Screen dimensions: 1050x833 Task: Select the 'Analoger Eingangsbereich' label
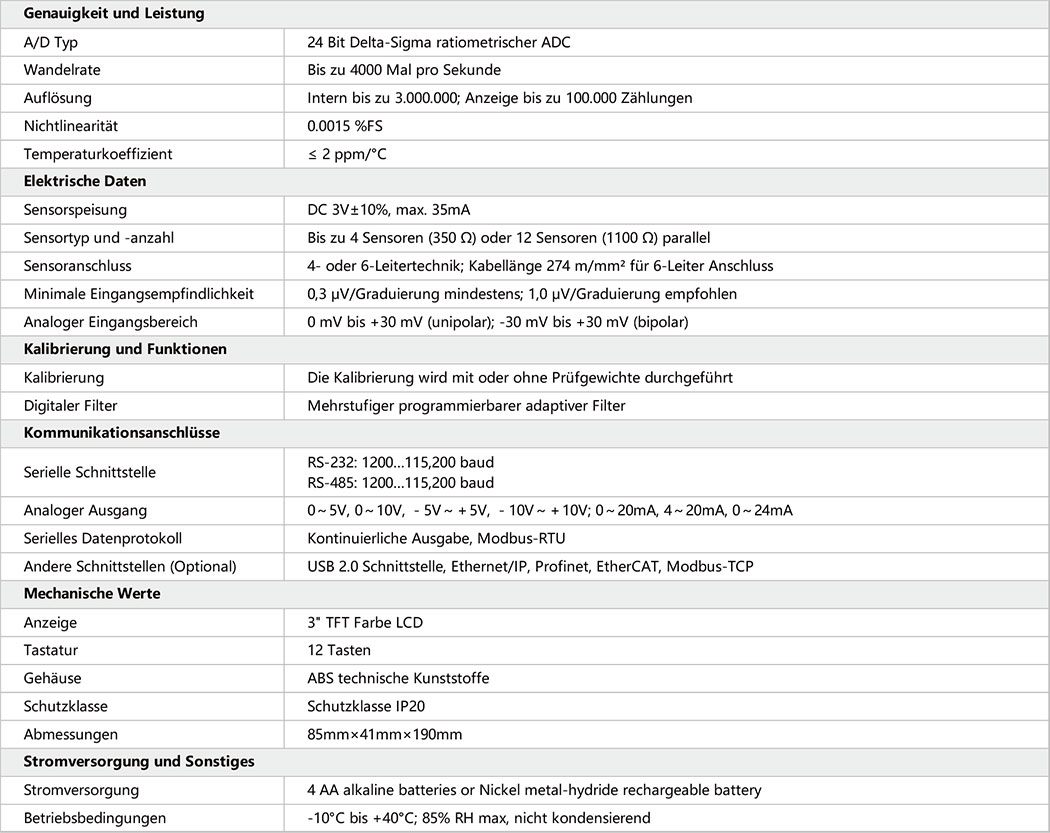tap(111, 322)
